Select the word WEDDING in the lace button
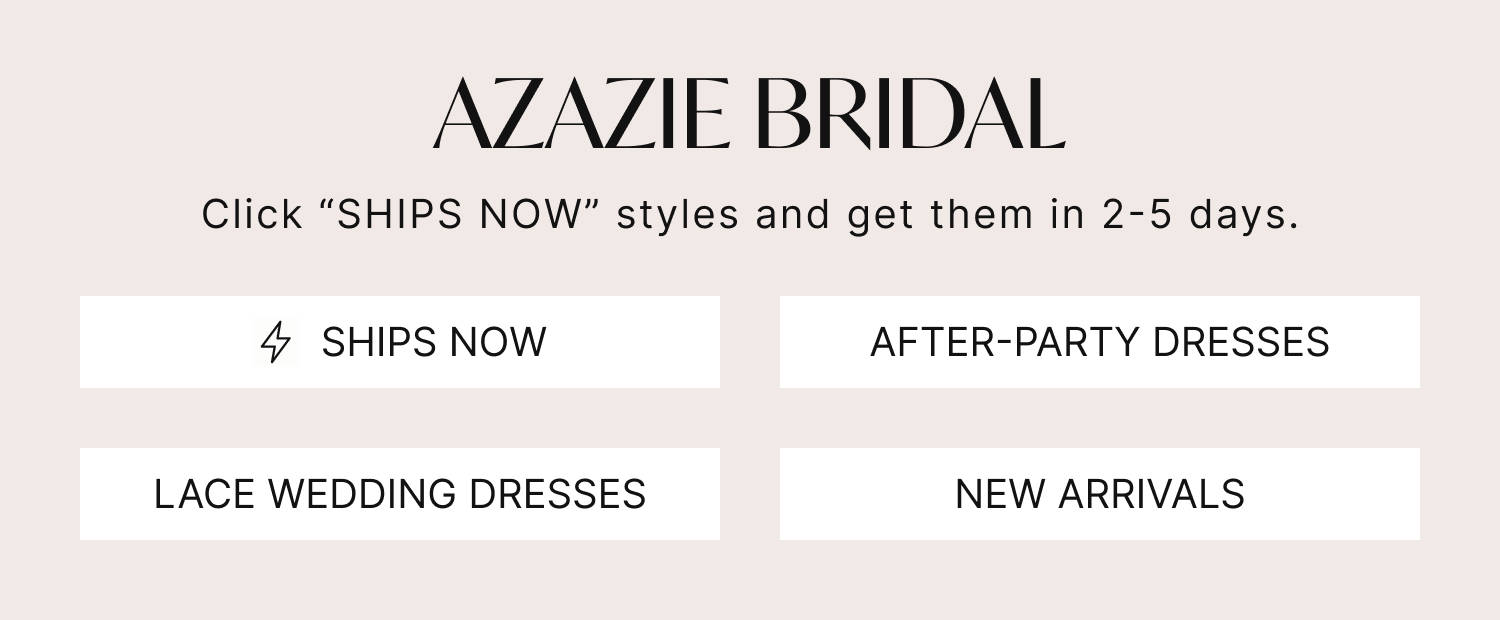This screenshot has width=1500, height=620. pos(363,494)
